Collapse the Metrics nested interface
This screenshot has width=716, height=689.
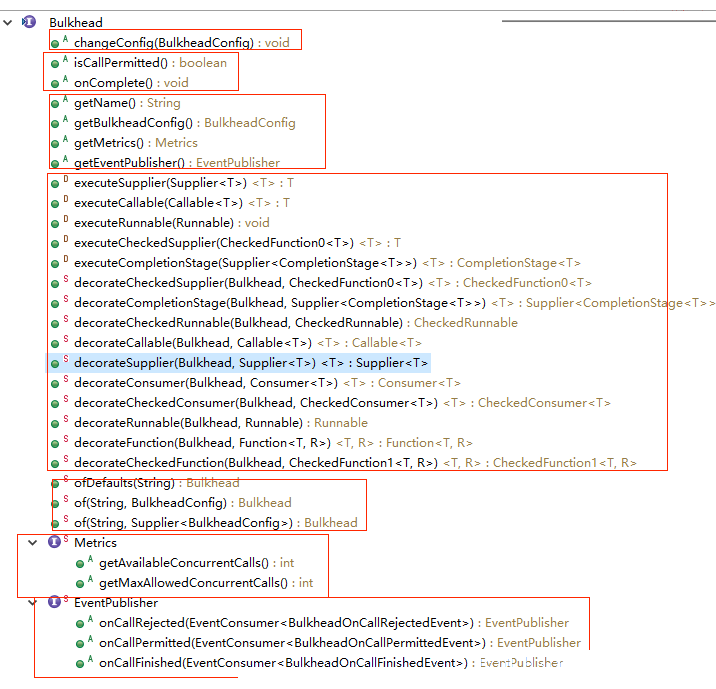(x=32, y=542)
